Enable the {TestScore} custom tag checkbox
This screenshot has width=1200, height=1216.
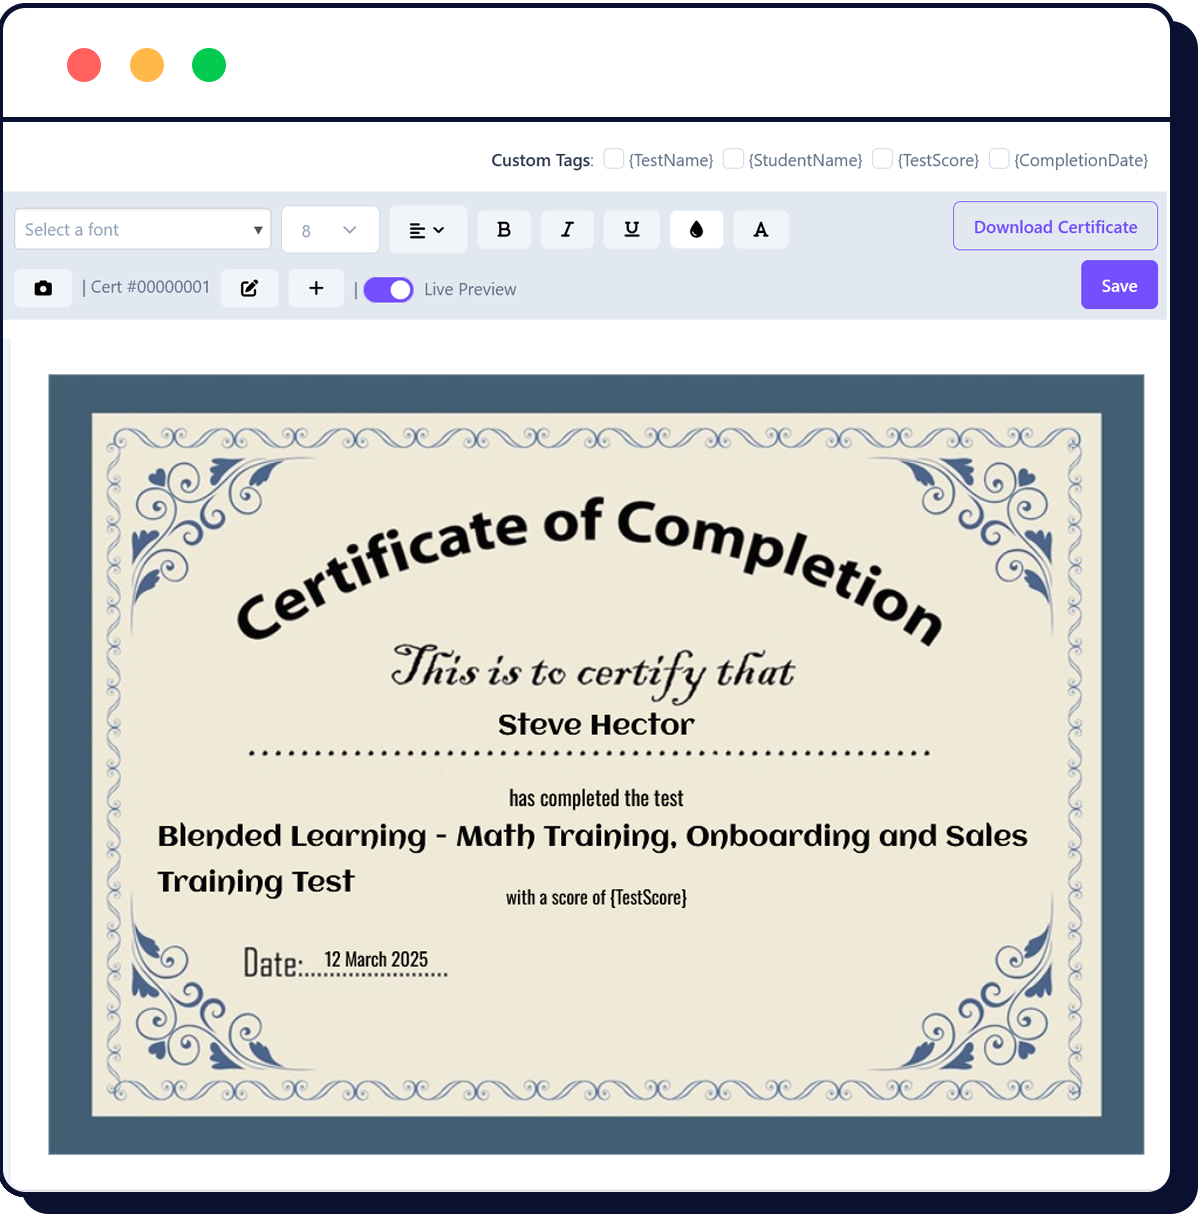tap(882, 159)
